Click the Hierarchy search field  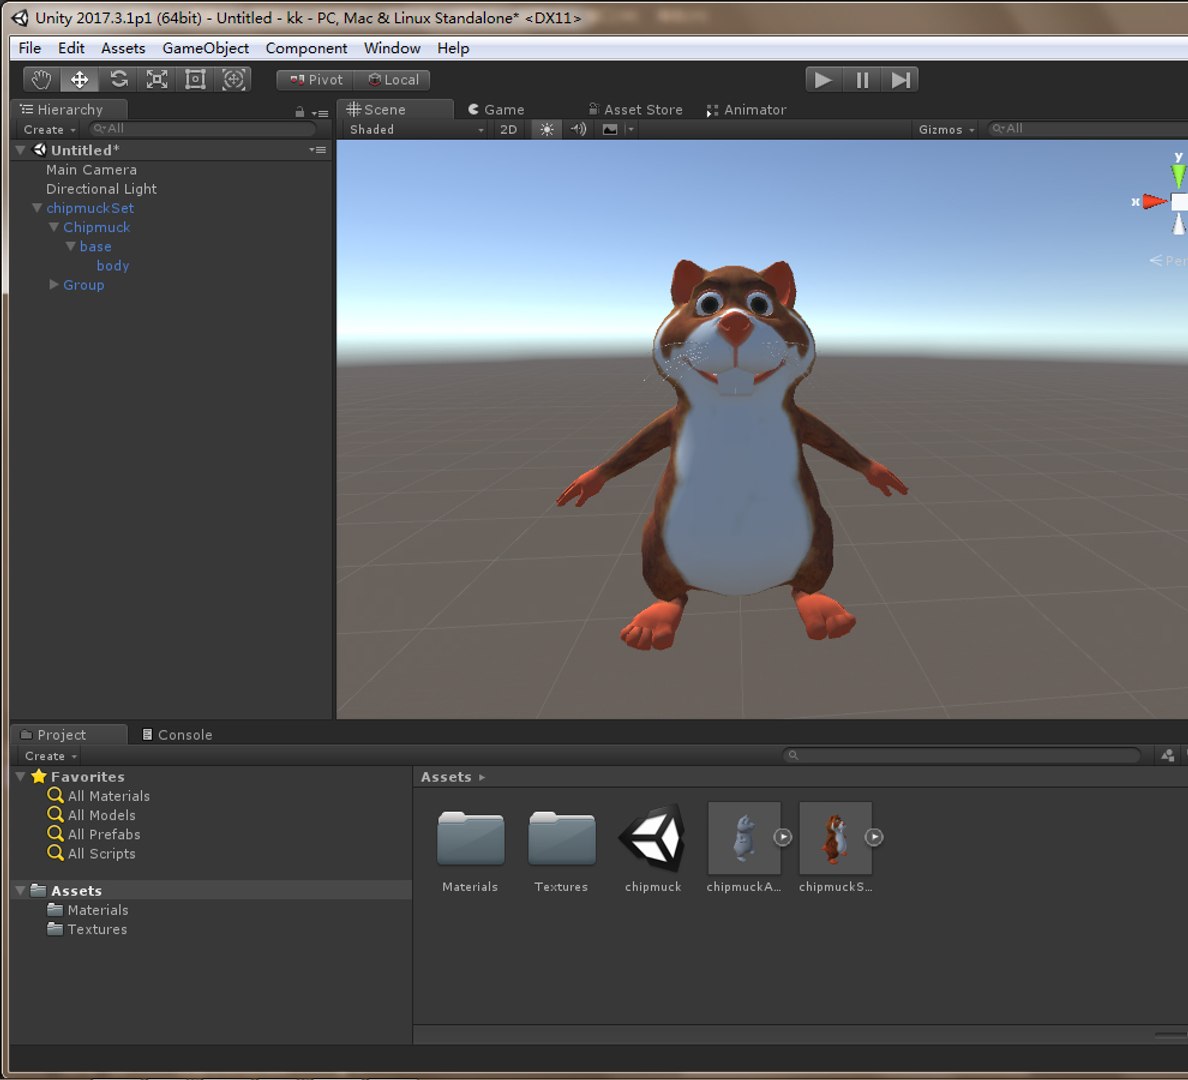pyautogui.click(x=202, y=129)
